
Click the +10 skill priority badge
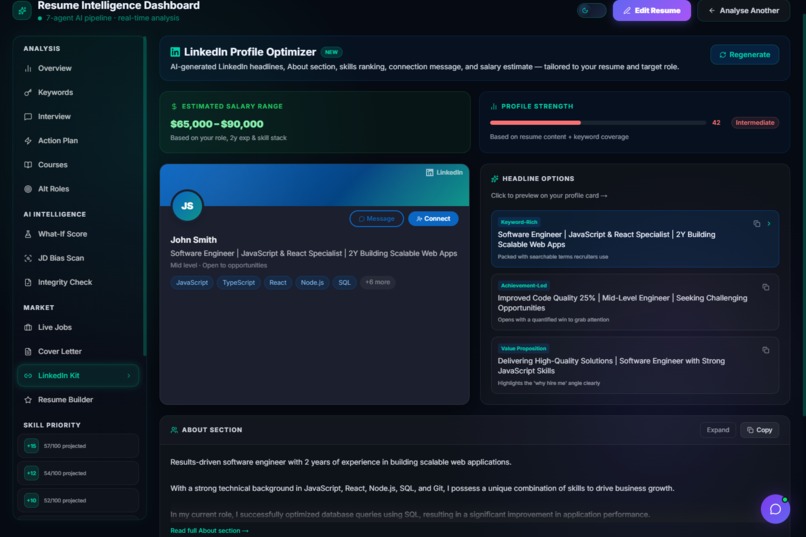coord(31,501)
